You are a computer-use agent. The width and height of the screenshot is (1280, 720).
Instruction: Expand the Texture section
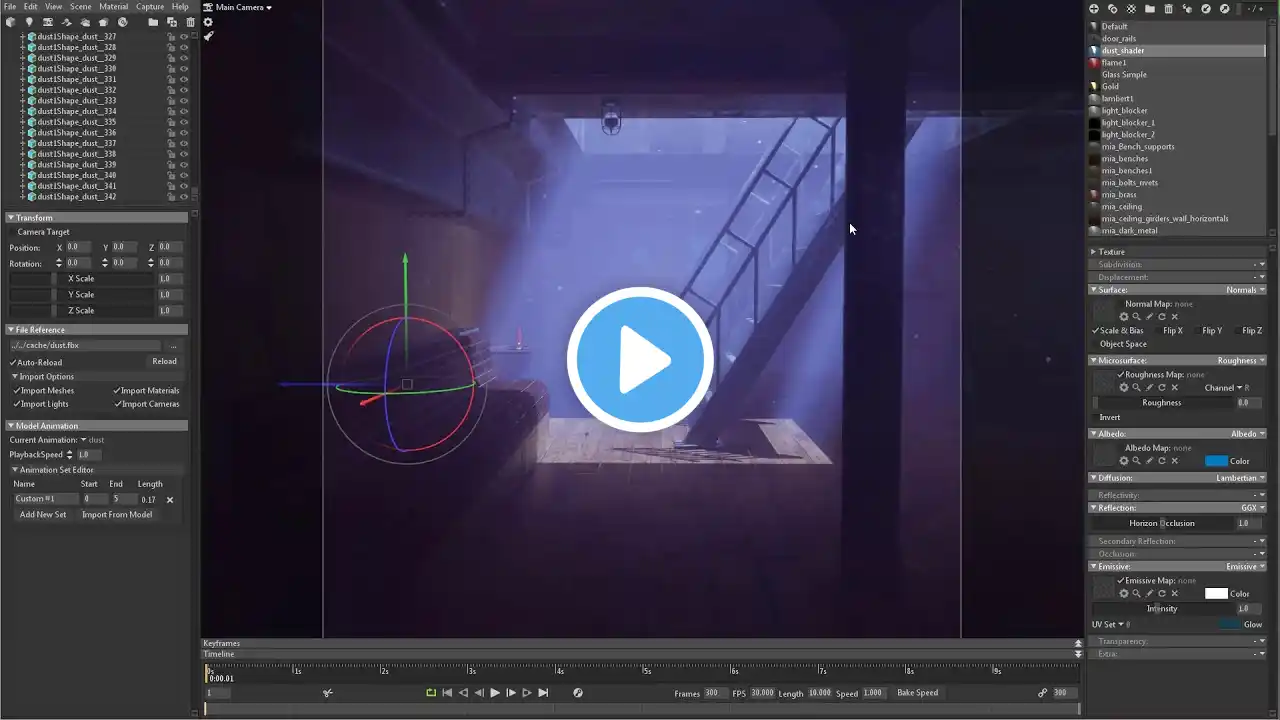[x=1093, y=252]
